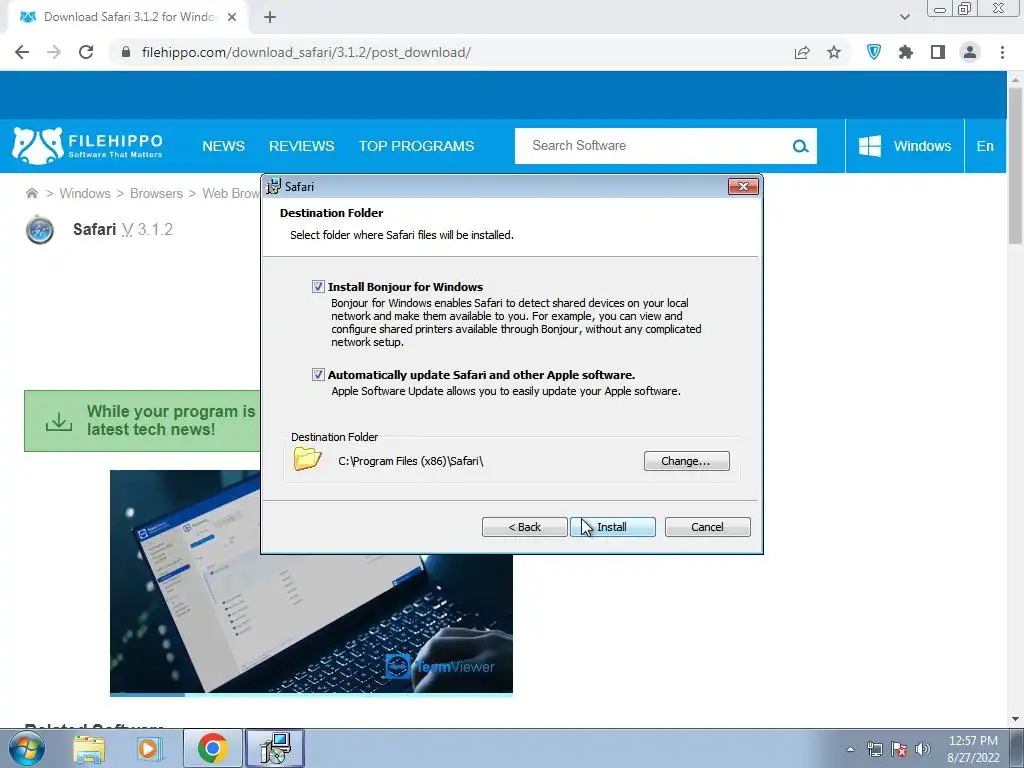
Task: Open Chrome from the taskbar
Action: point(212,748)
